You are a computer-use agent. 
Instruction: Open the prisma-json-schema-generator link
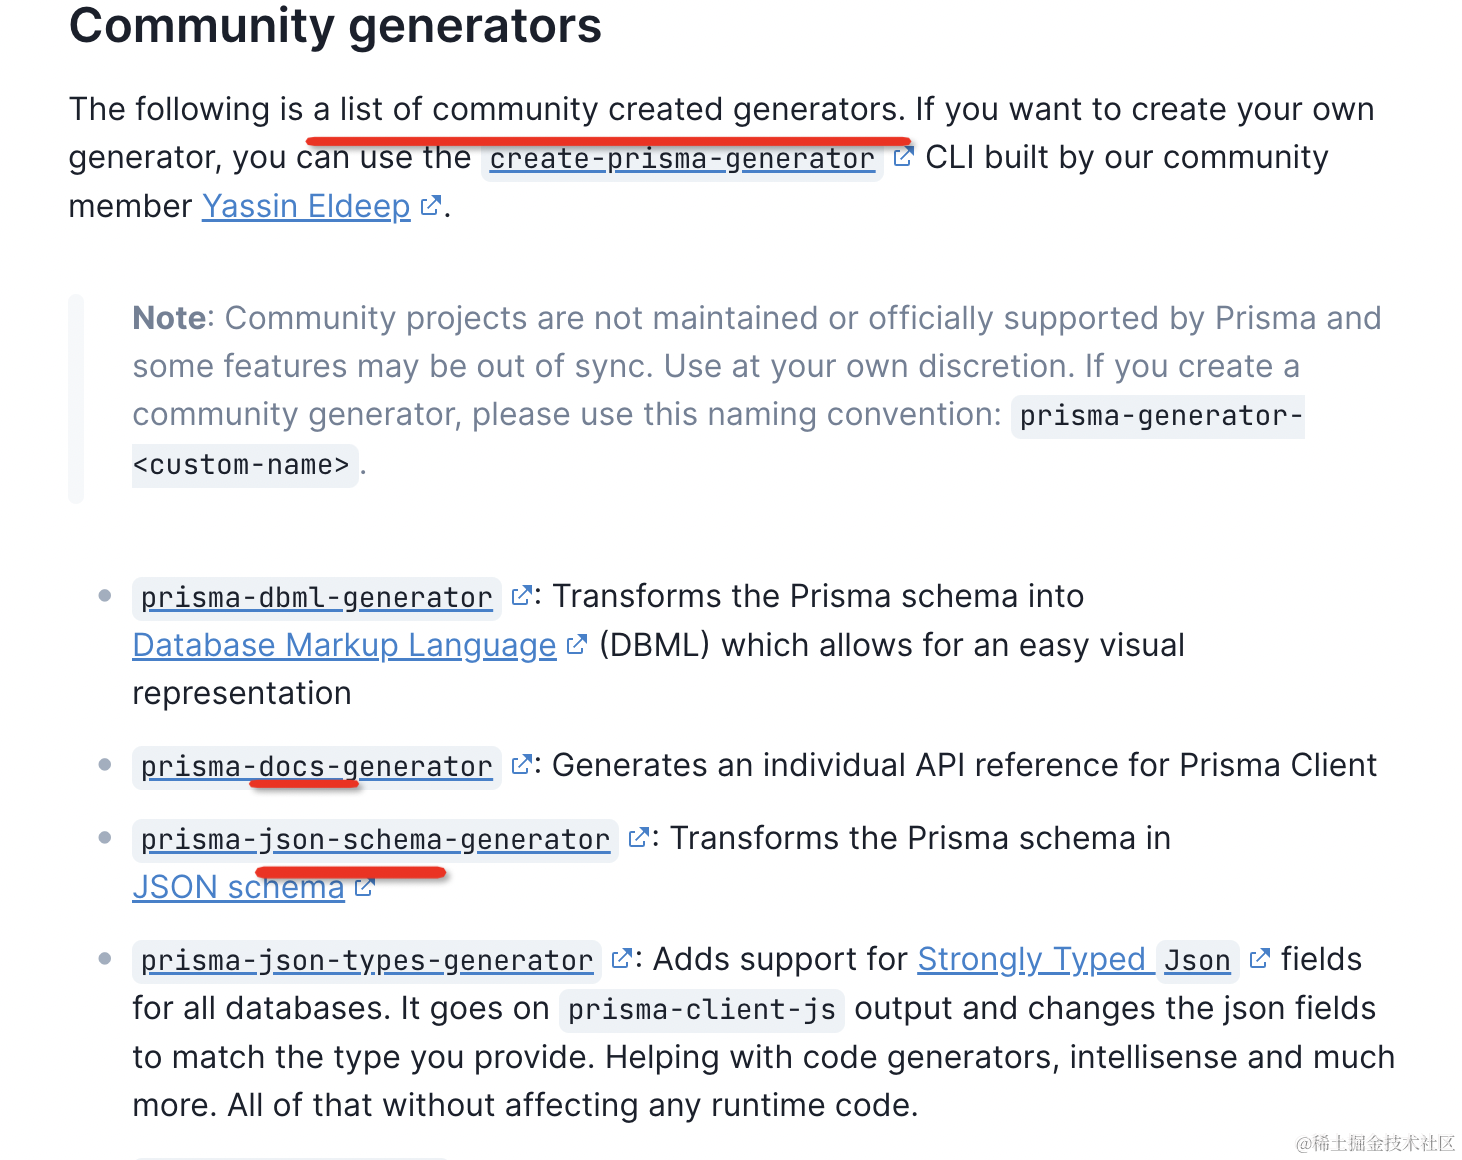click(x=375, y=839)
